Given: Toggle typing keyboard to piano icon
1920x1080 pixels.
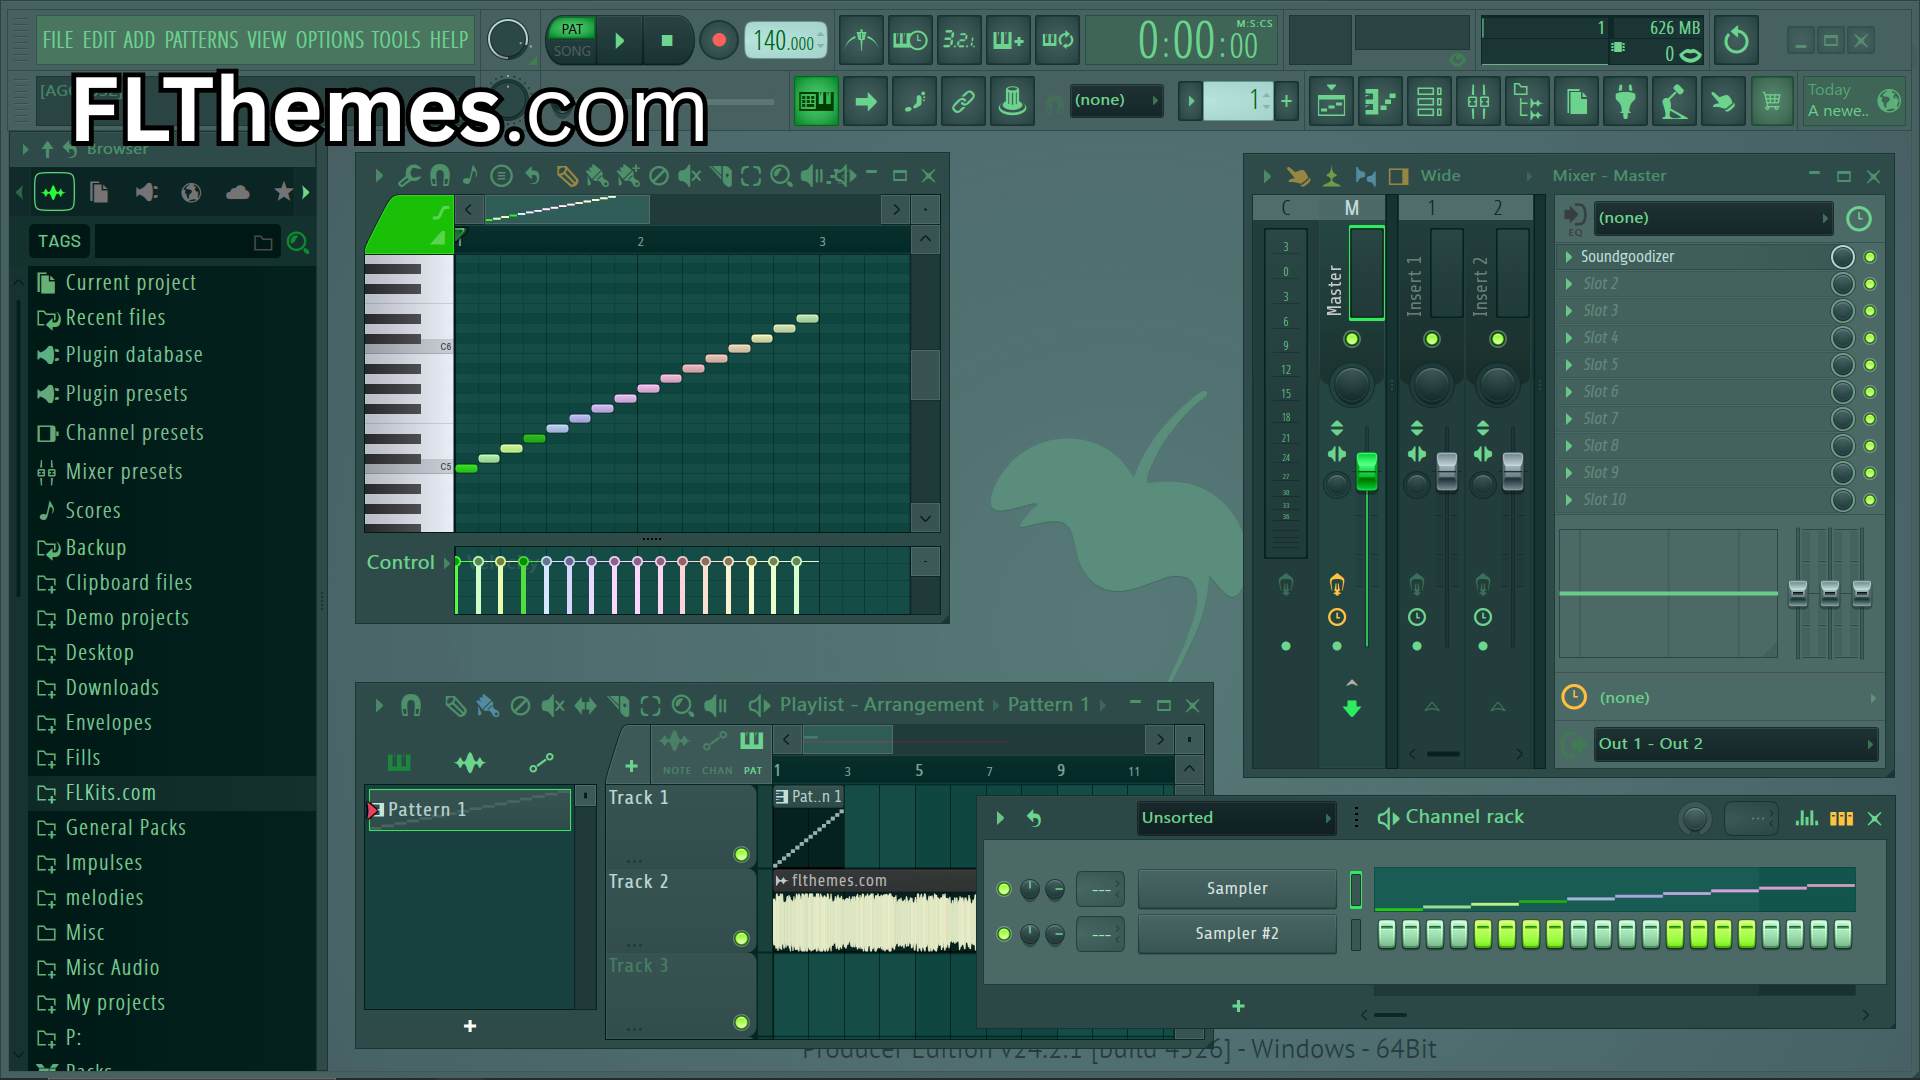Looking at the screenshot, I should (816, 100).
